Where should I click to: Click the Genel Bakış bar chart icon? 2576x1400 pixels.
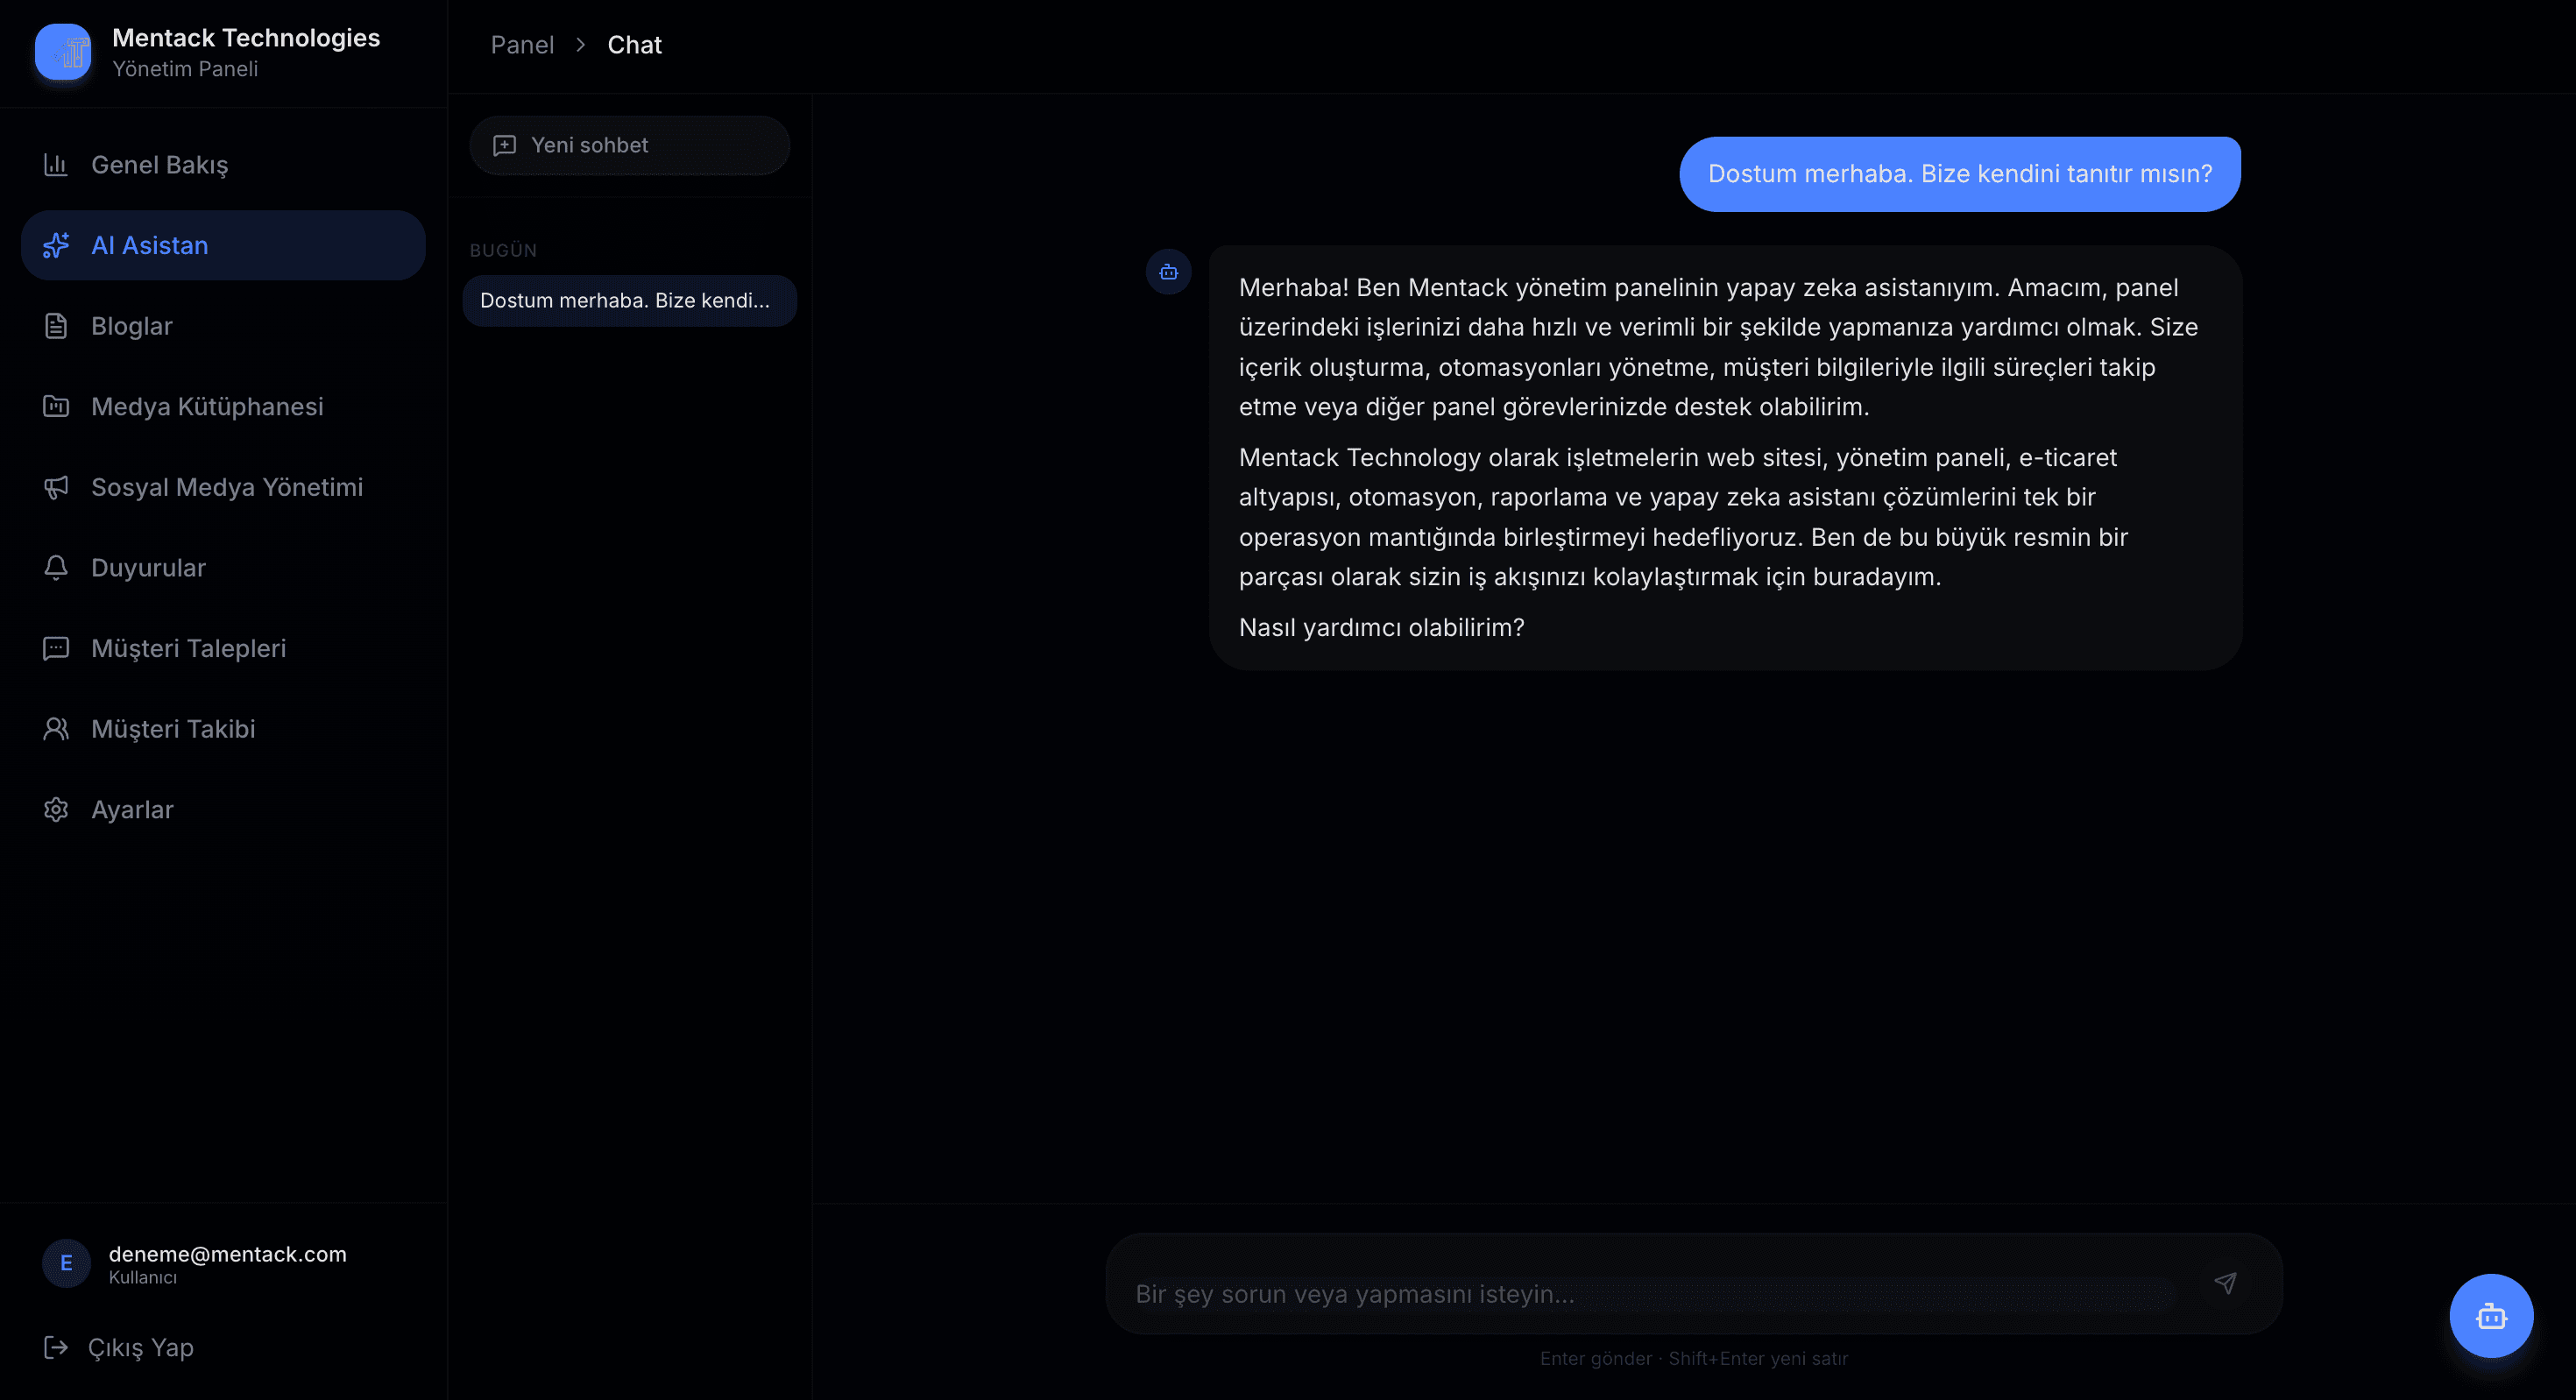click(x=56, y=164)
